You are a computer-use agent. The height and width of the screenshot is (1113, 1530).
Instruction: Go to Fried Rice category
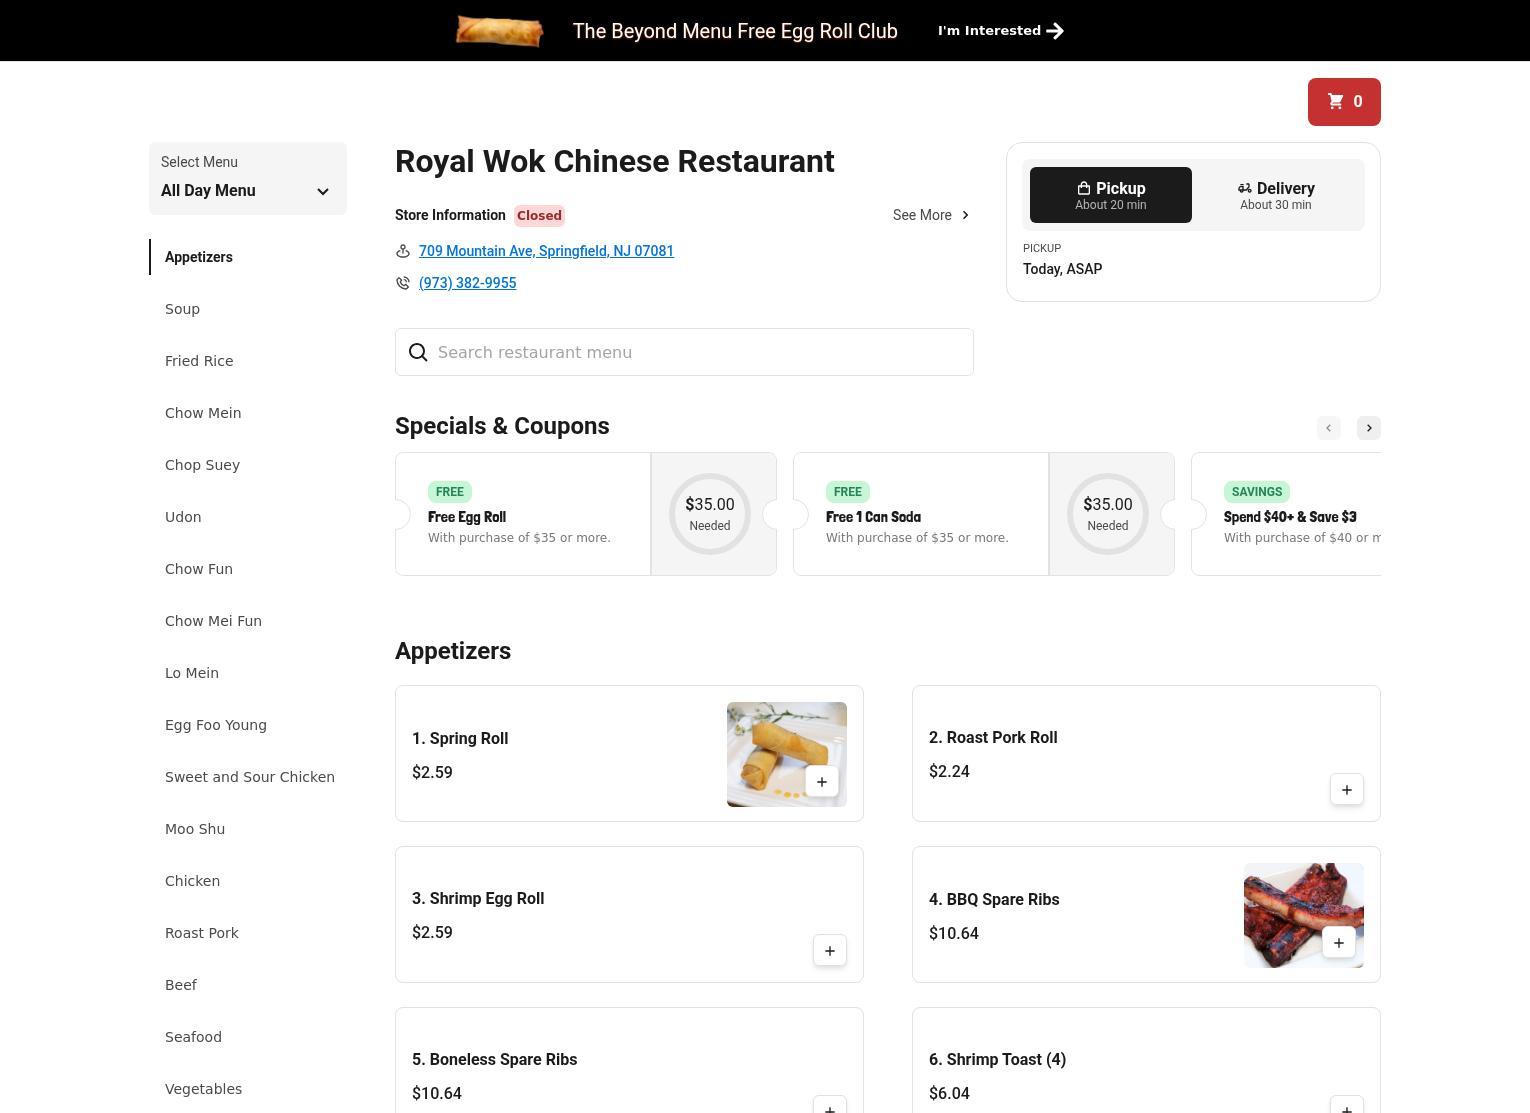pos(199,361)
